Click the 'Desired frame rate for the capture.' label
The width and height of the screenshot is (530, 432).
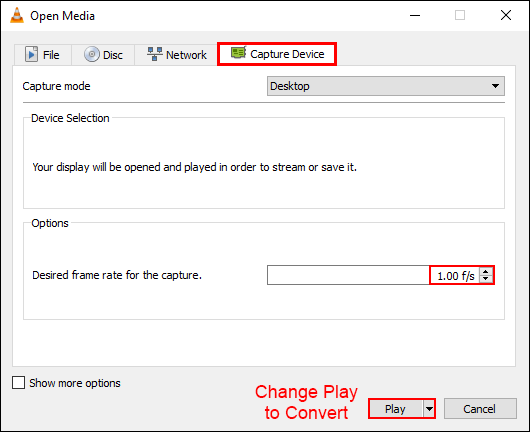117,275
